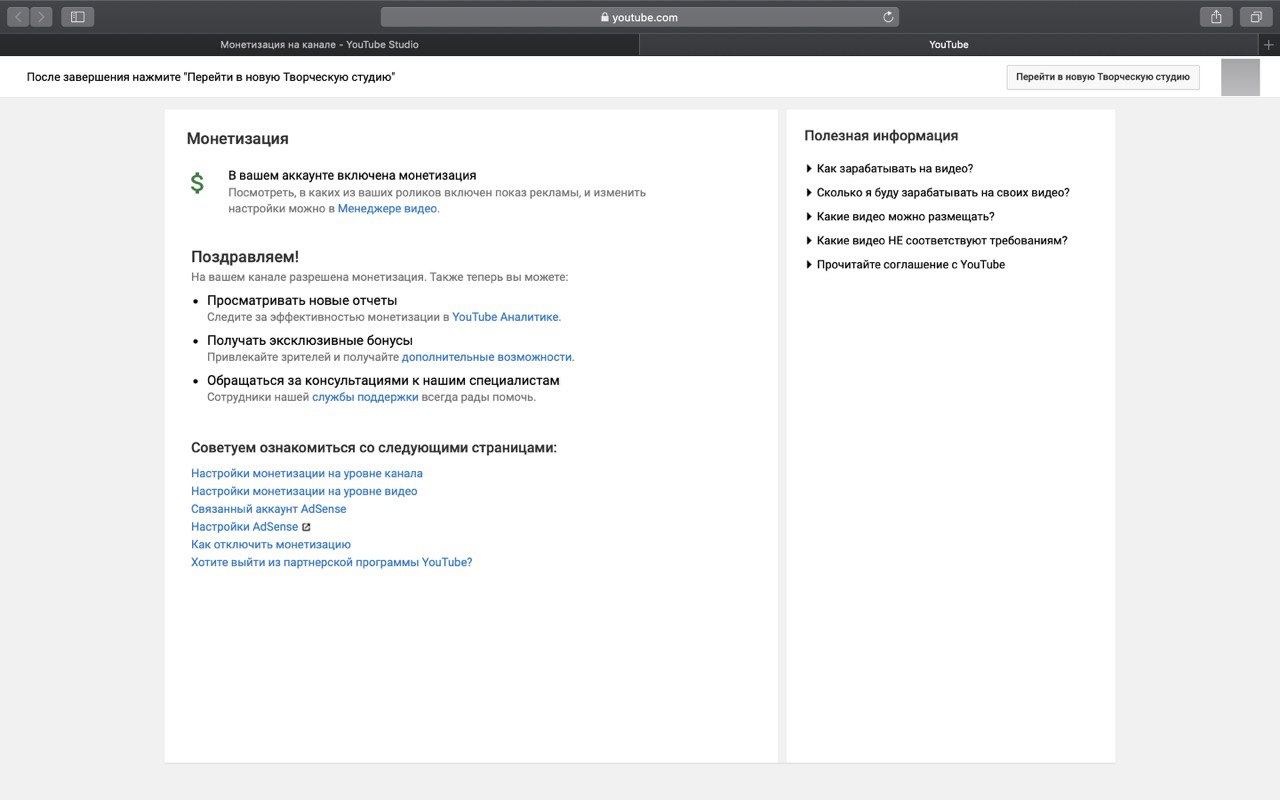Click В вашем аккаунте включена монетизация text
This screenshot has height=800, width=1280.
coord(352,175)
